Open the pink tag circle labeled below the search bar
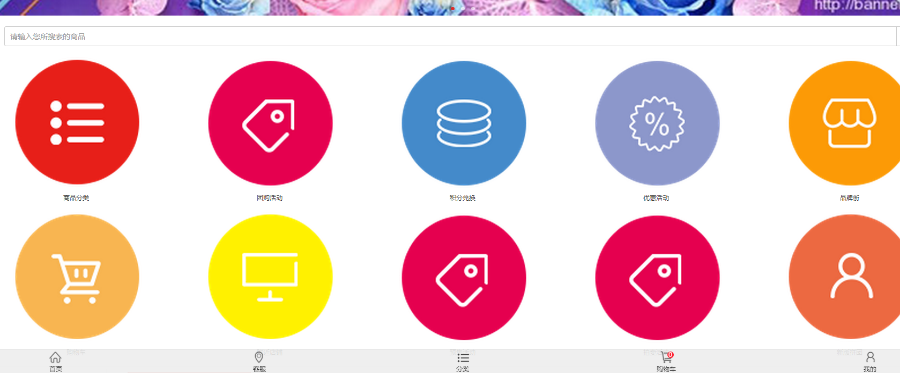 coord(270,123)
